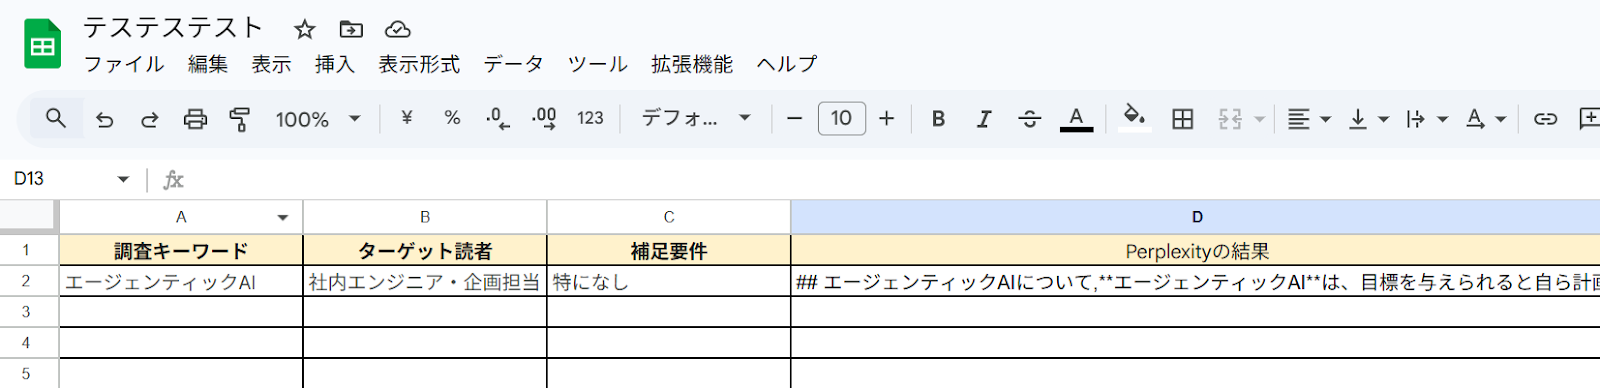Screen dimensions: 1600x388
Task: Check the cloud save status icon
Action: tap(397, 29)
